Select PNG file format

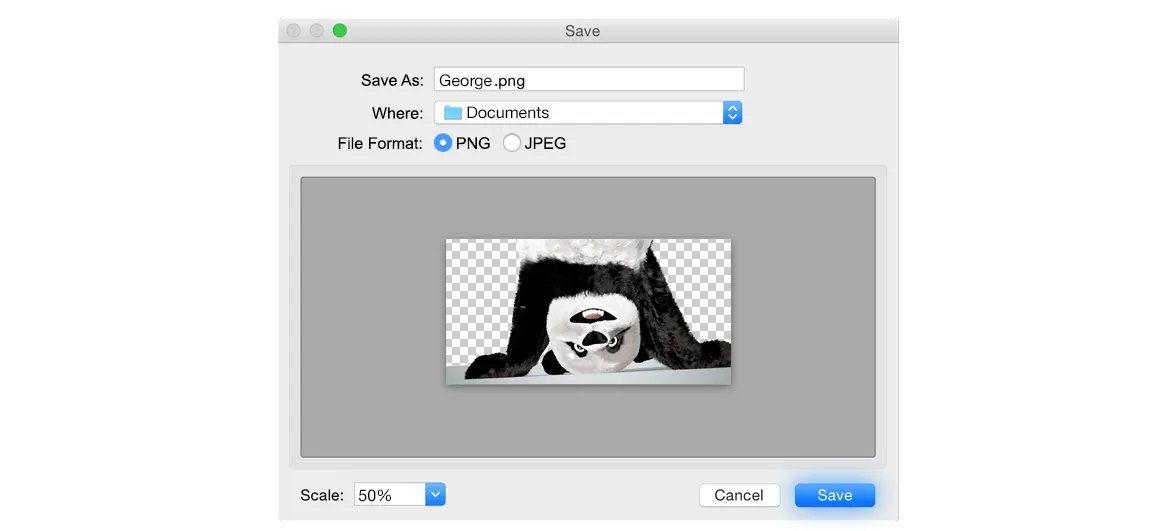pyautogui.click(x=443, y=142)
